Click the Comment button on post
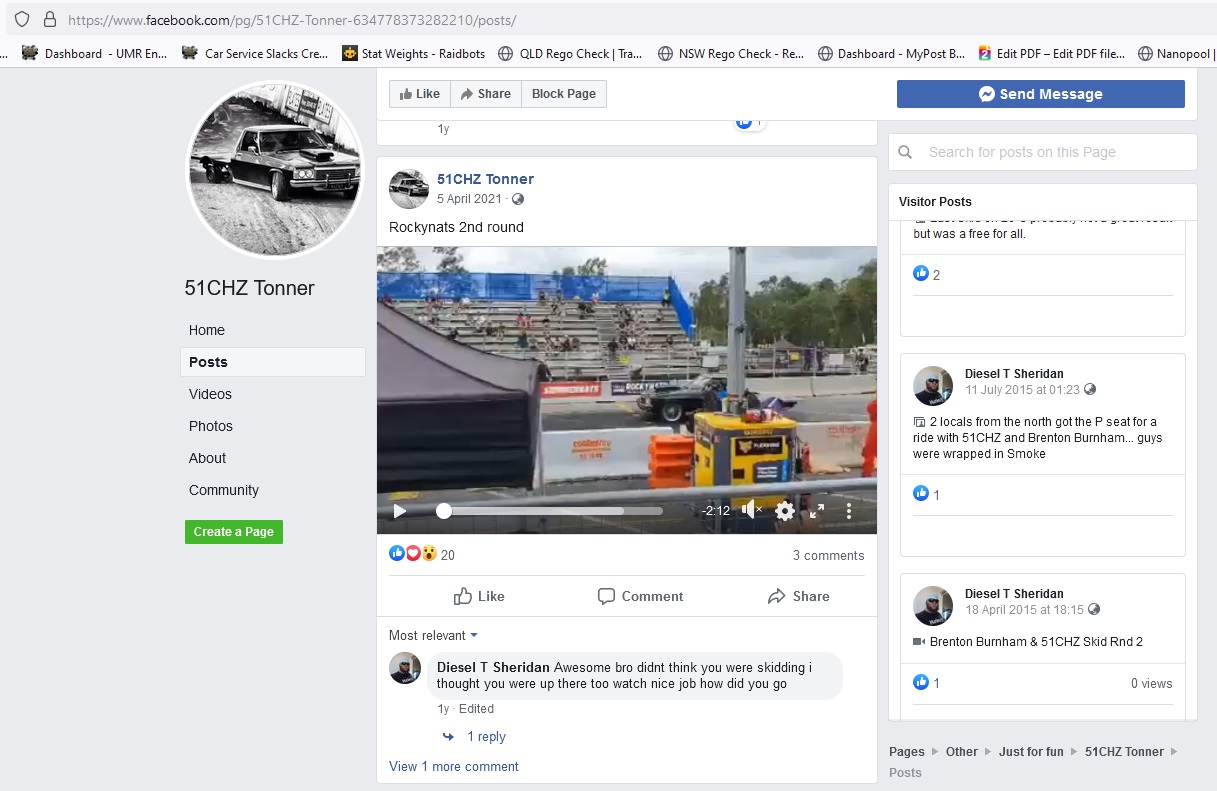This screenshot has width=1217, height=791. (x=640, y=596)
